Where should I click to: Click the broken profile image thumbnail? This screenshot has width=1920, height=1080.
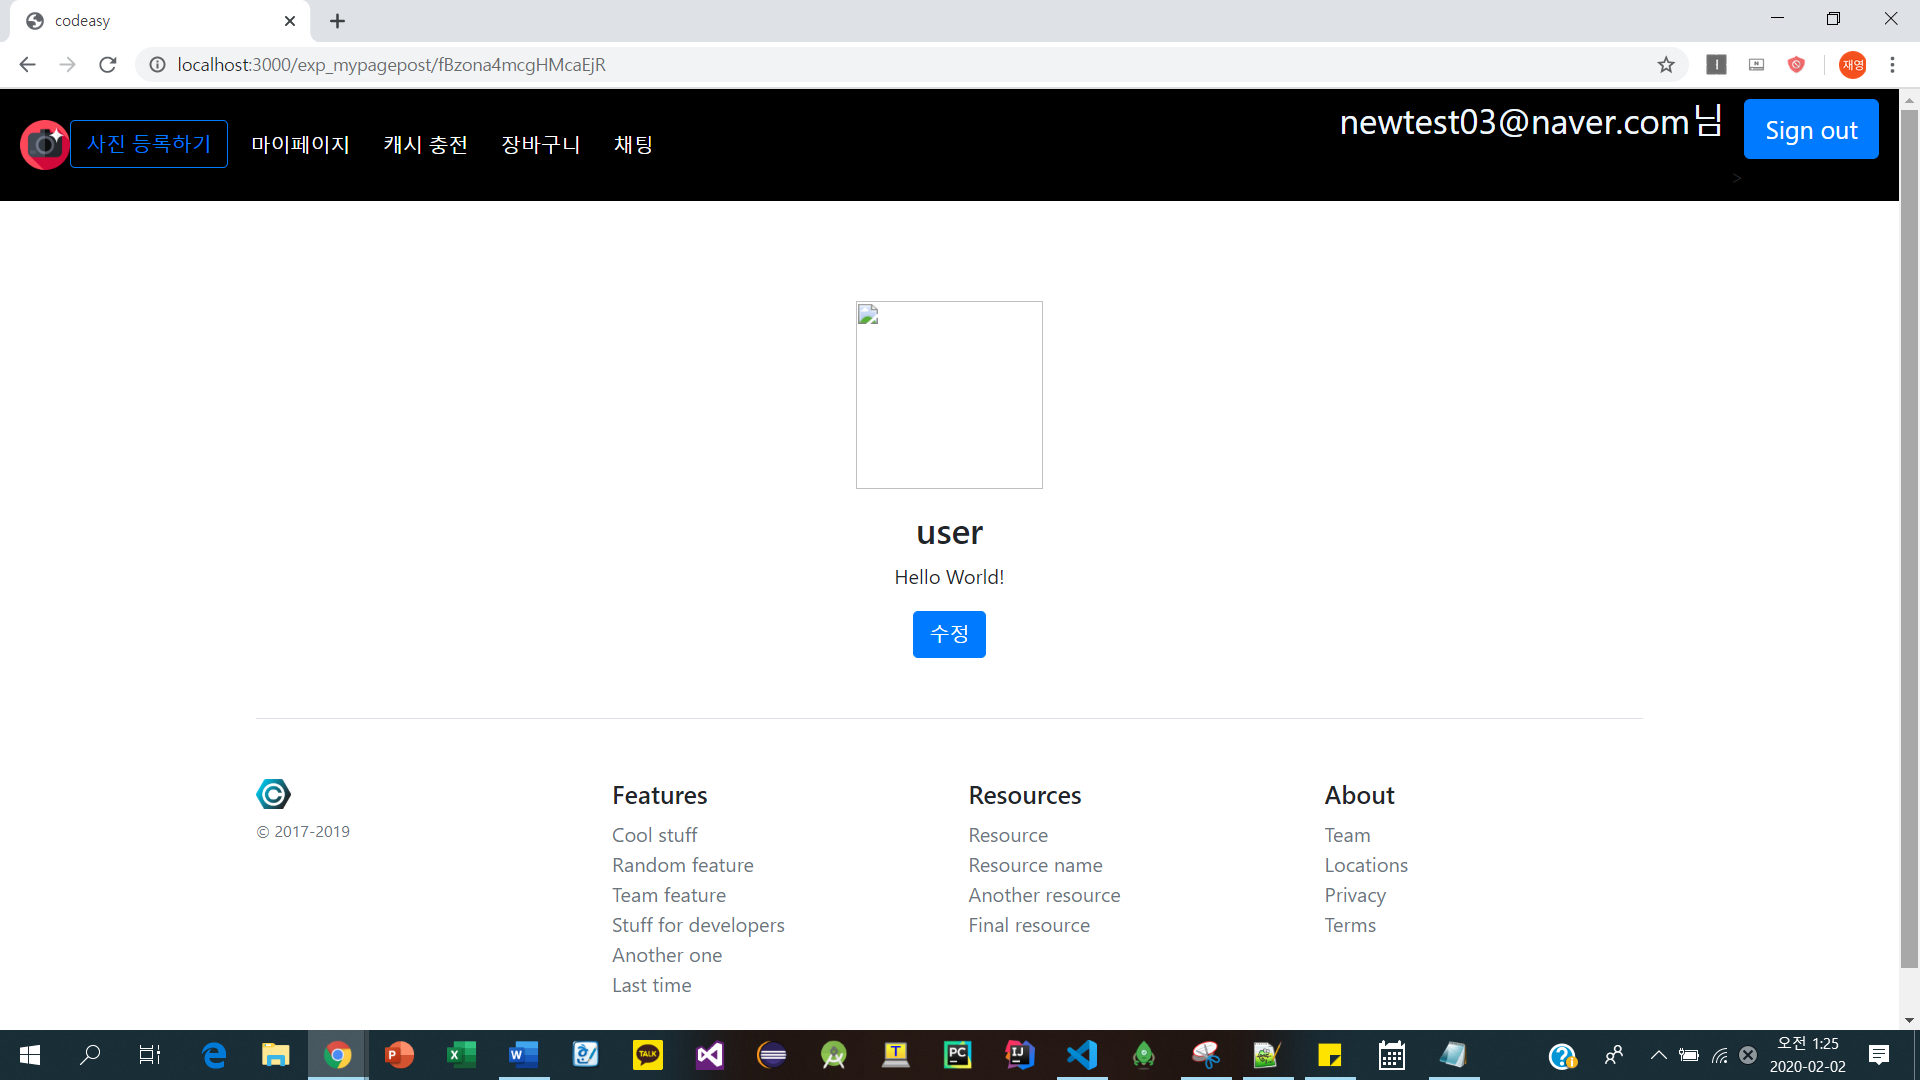pos(949,395)
